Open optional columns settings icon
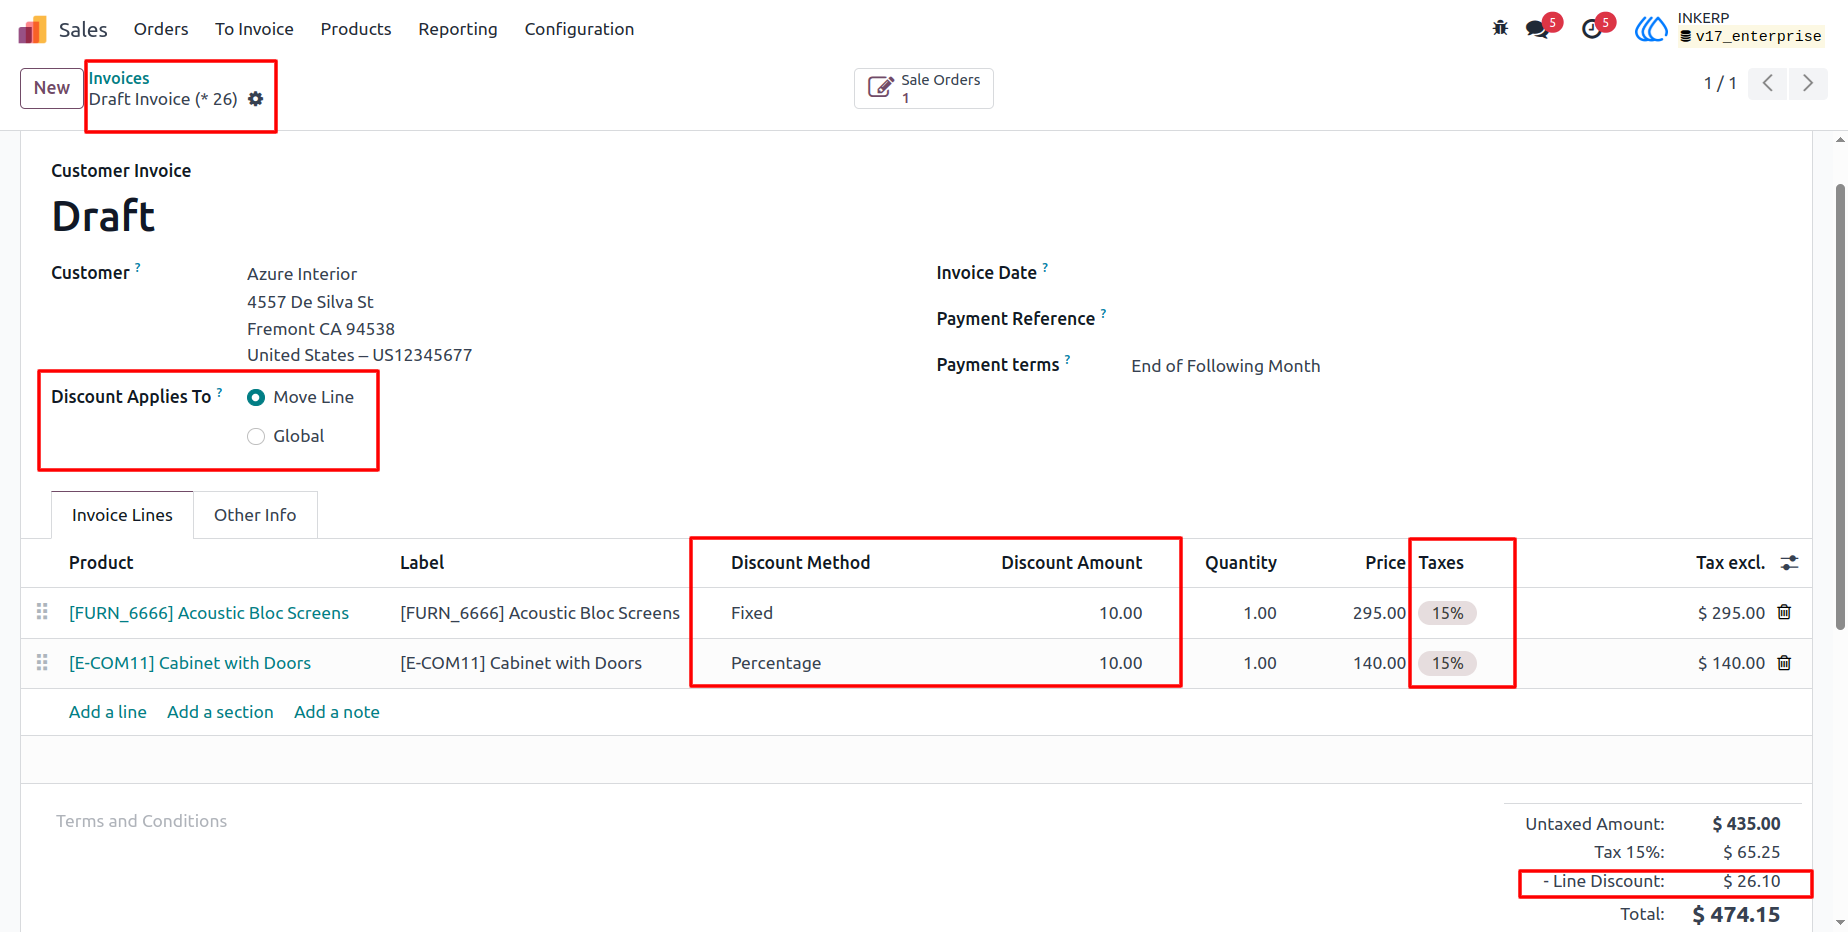This screenshot has width=1848, height=932. point(1790,563)
